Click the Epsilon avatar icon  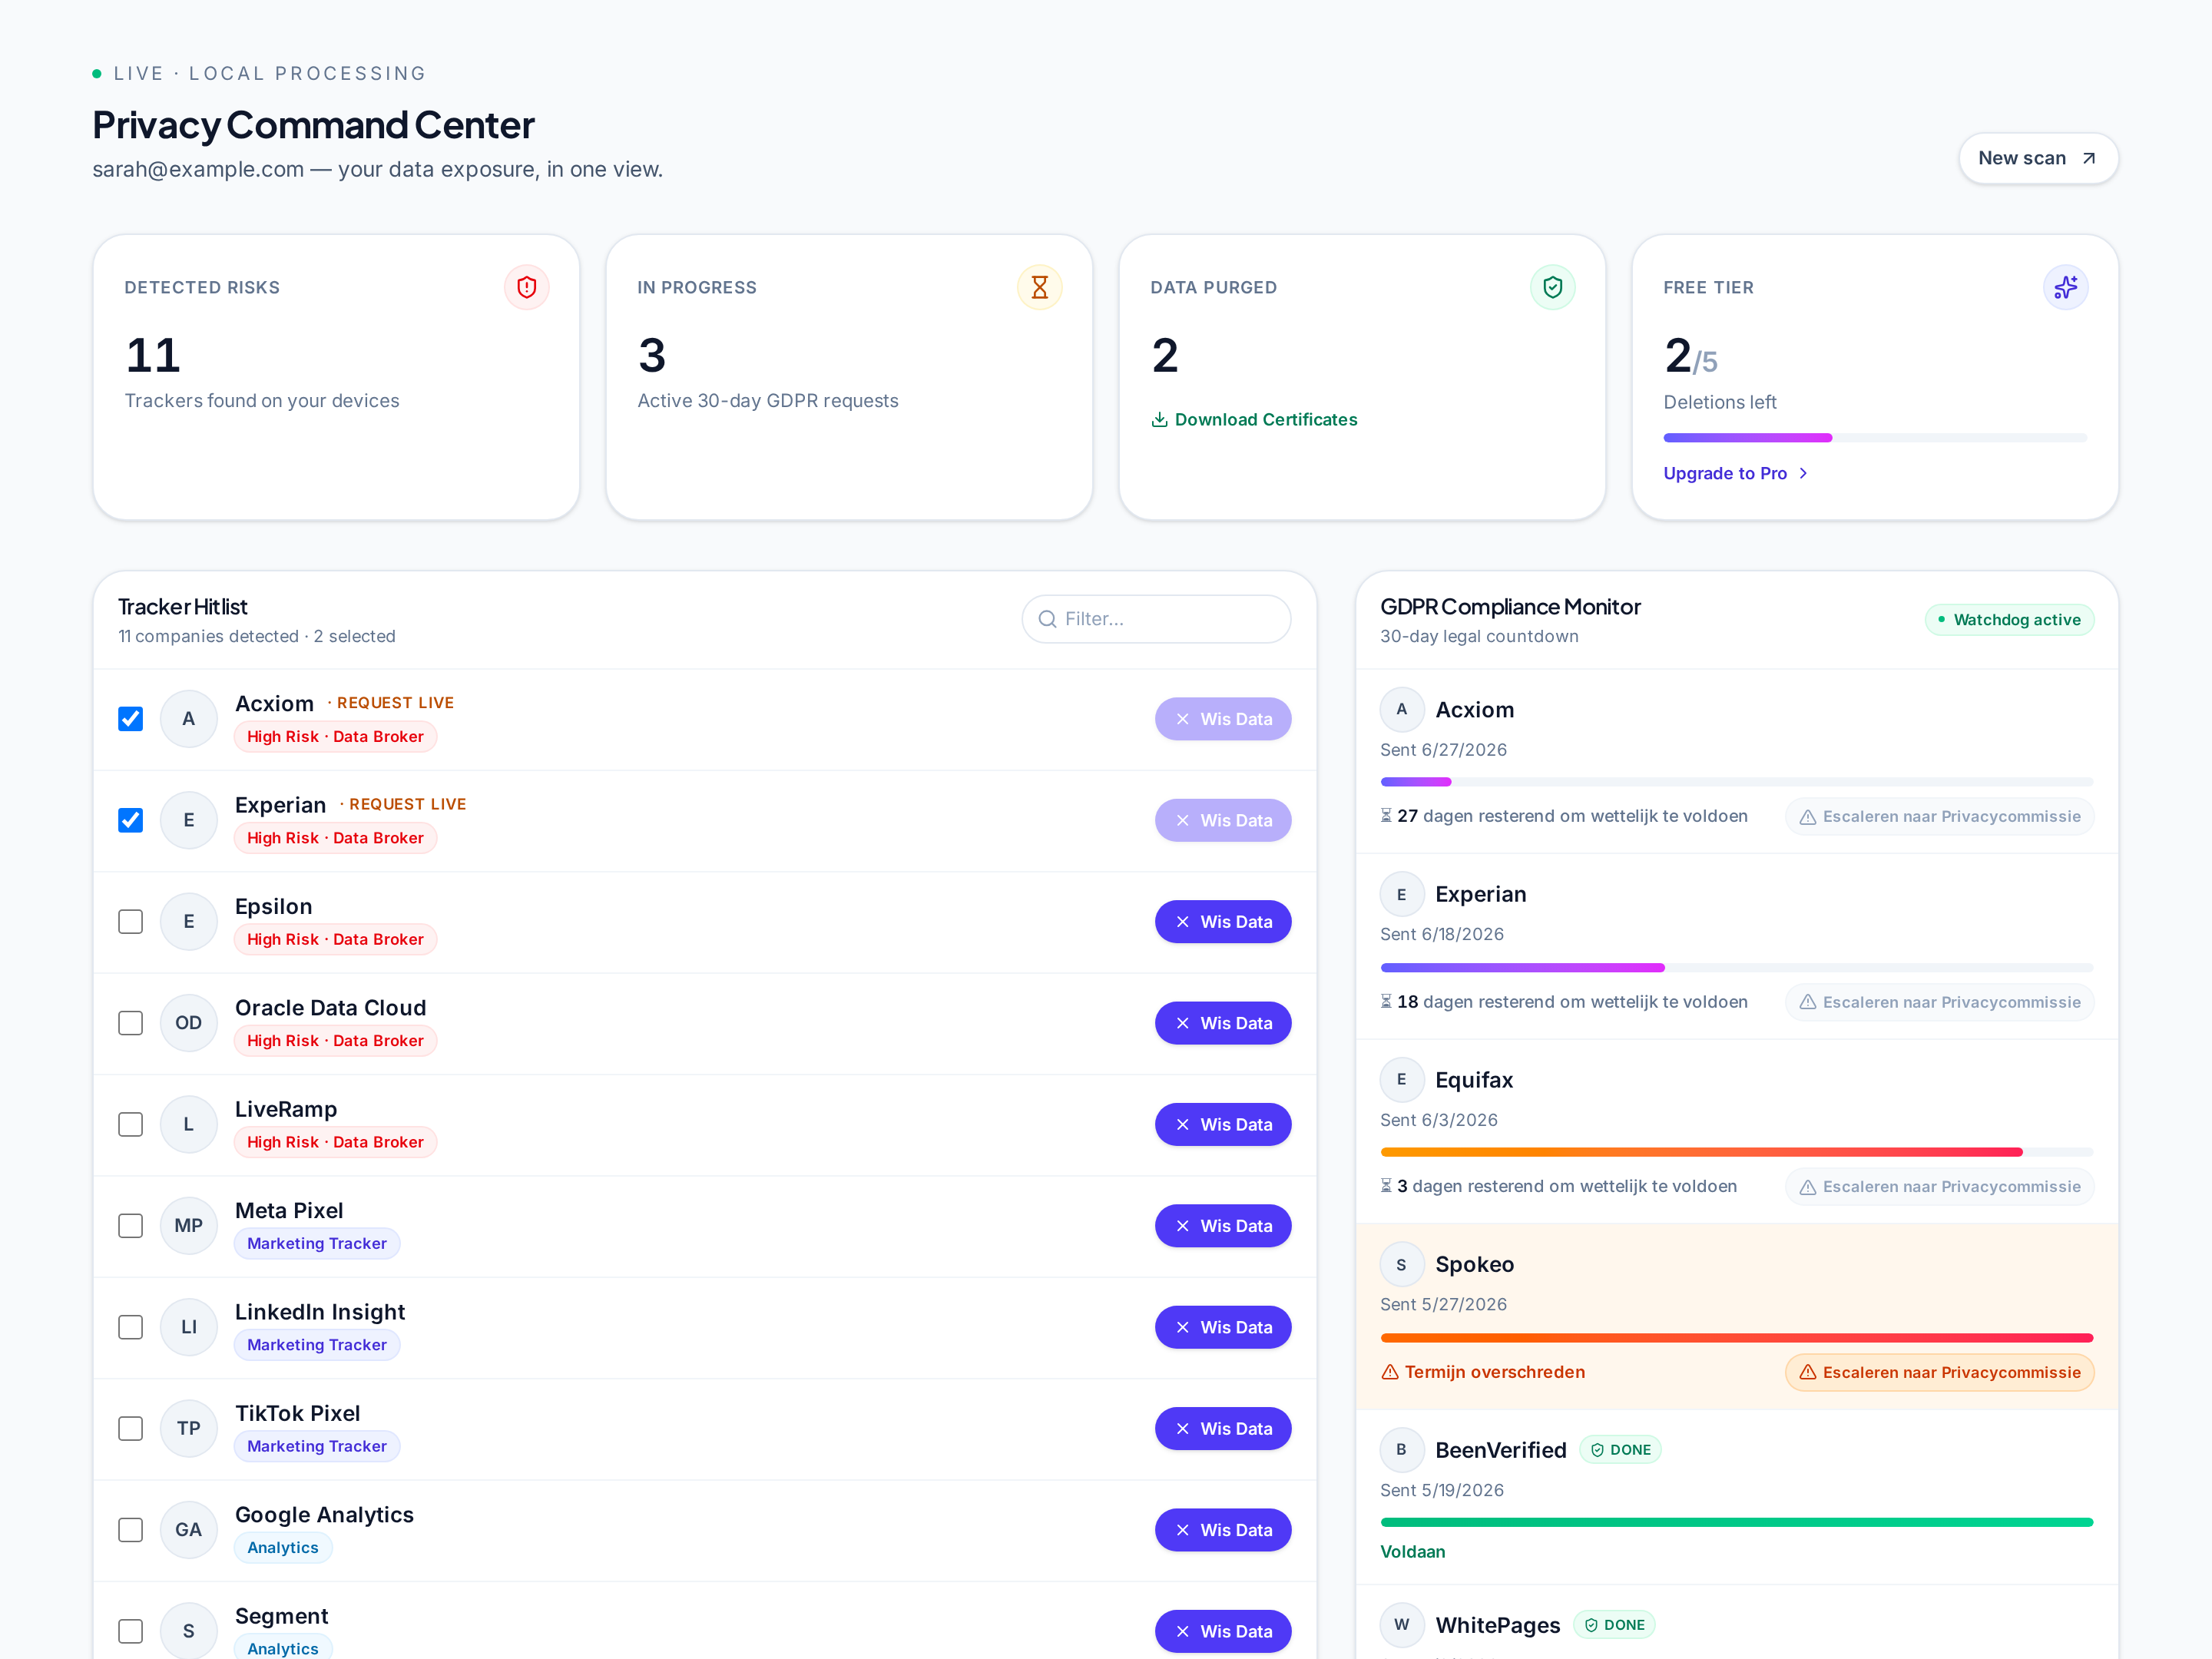pyautogui.click(x=188, y=922)
